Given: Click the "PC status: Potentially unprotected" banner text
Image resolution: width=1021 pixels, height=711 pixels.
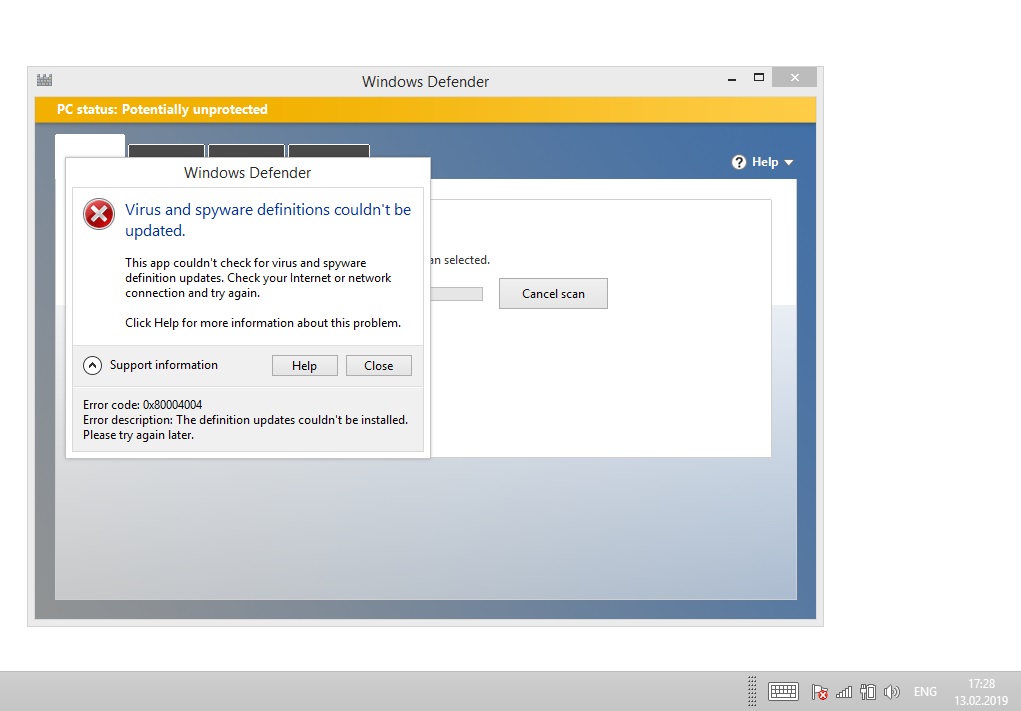Looking at the screenshot, I should [162, 109].
